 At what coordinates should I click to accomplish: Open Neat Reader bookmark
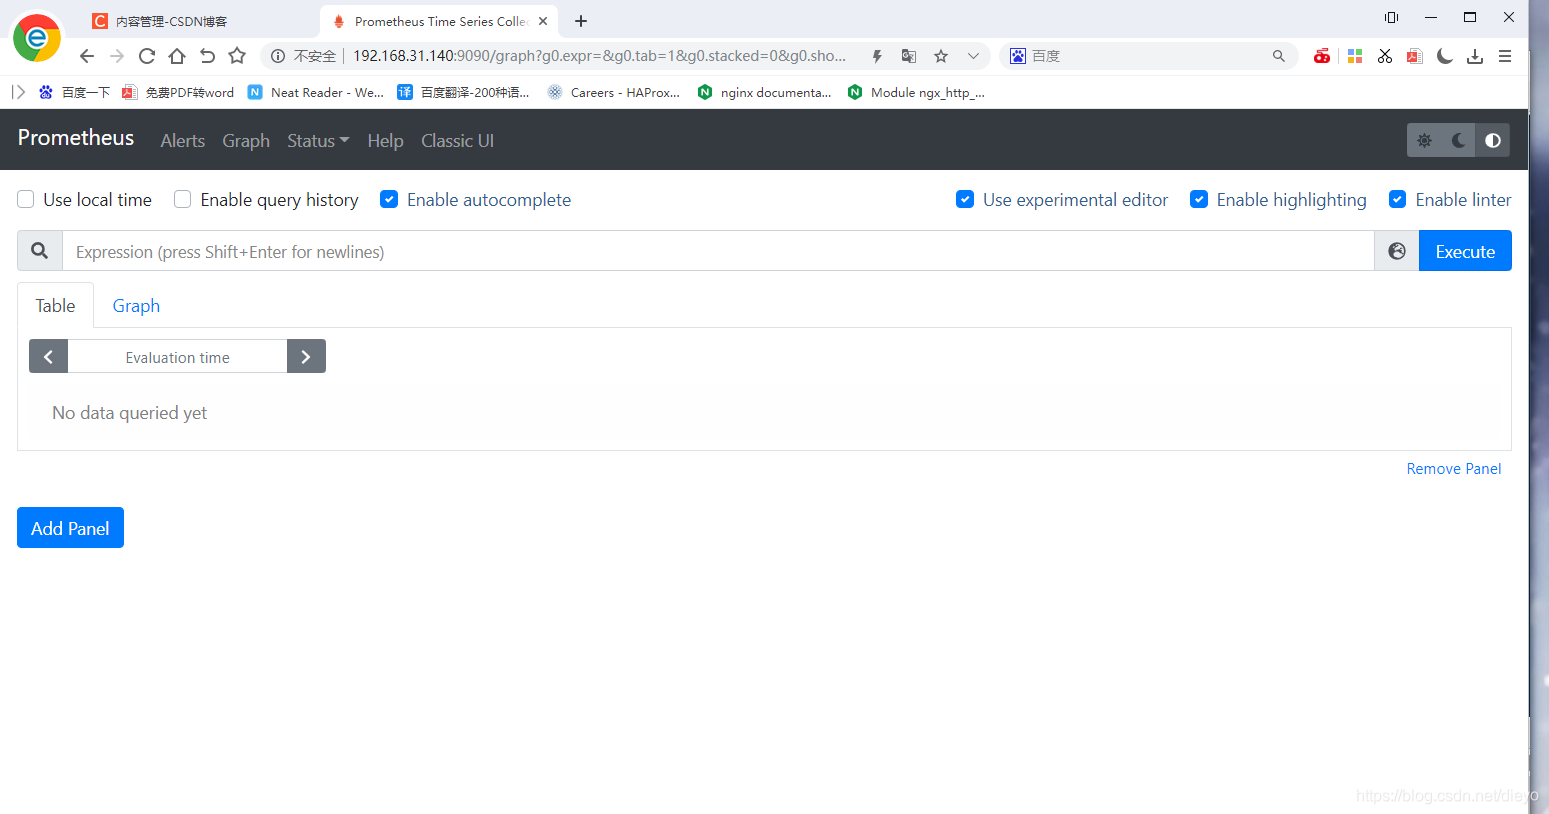316,92
